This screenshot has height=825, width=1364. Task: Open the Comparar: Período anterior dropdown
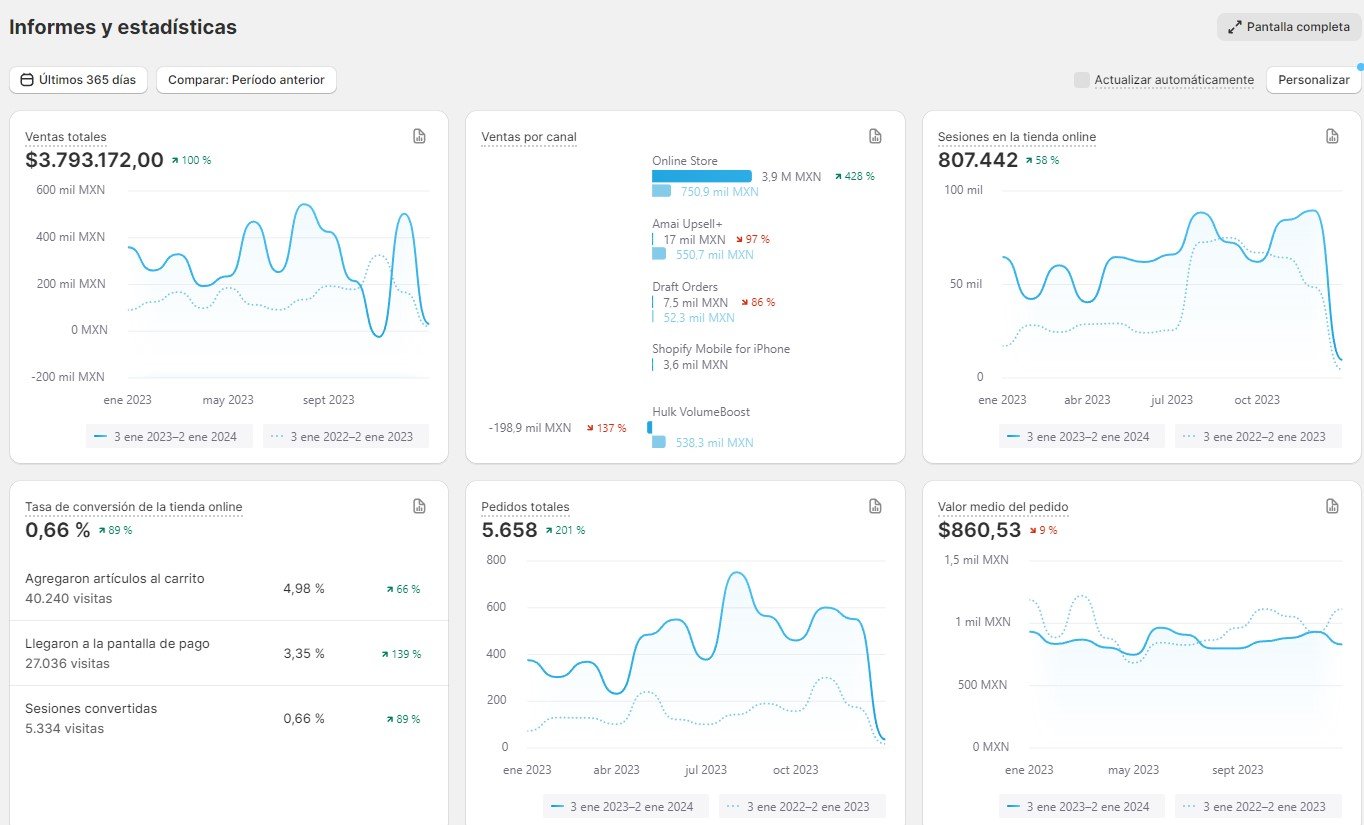pos(246,80)
